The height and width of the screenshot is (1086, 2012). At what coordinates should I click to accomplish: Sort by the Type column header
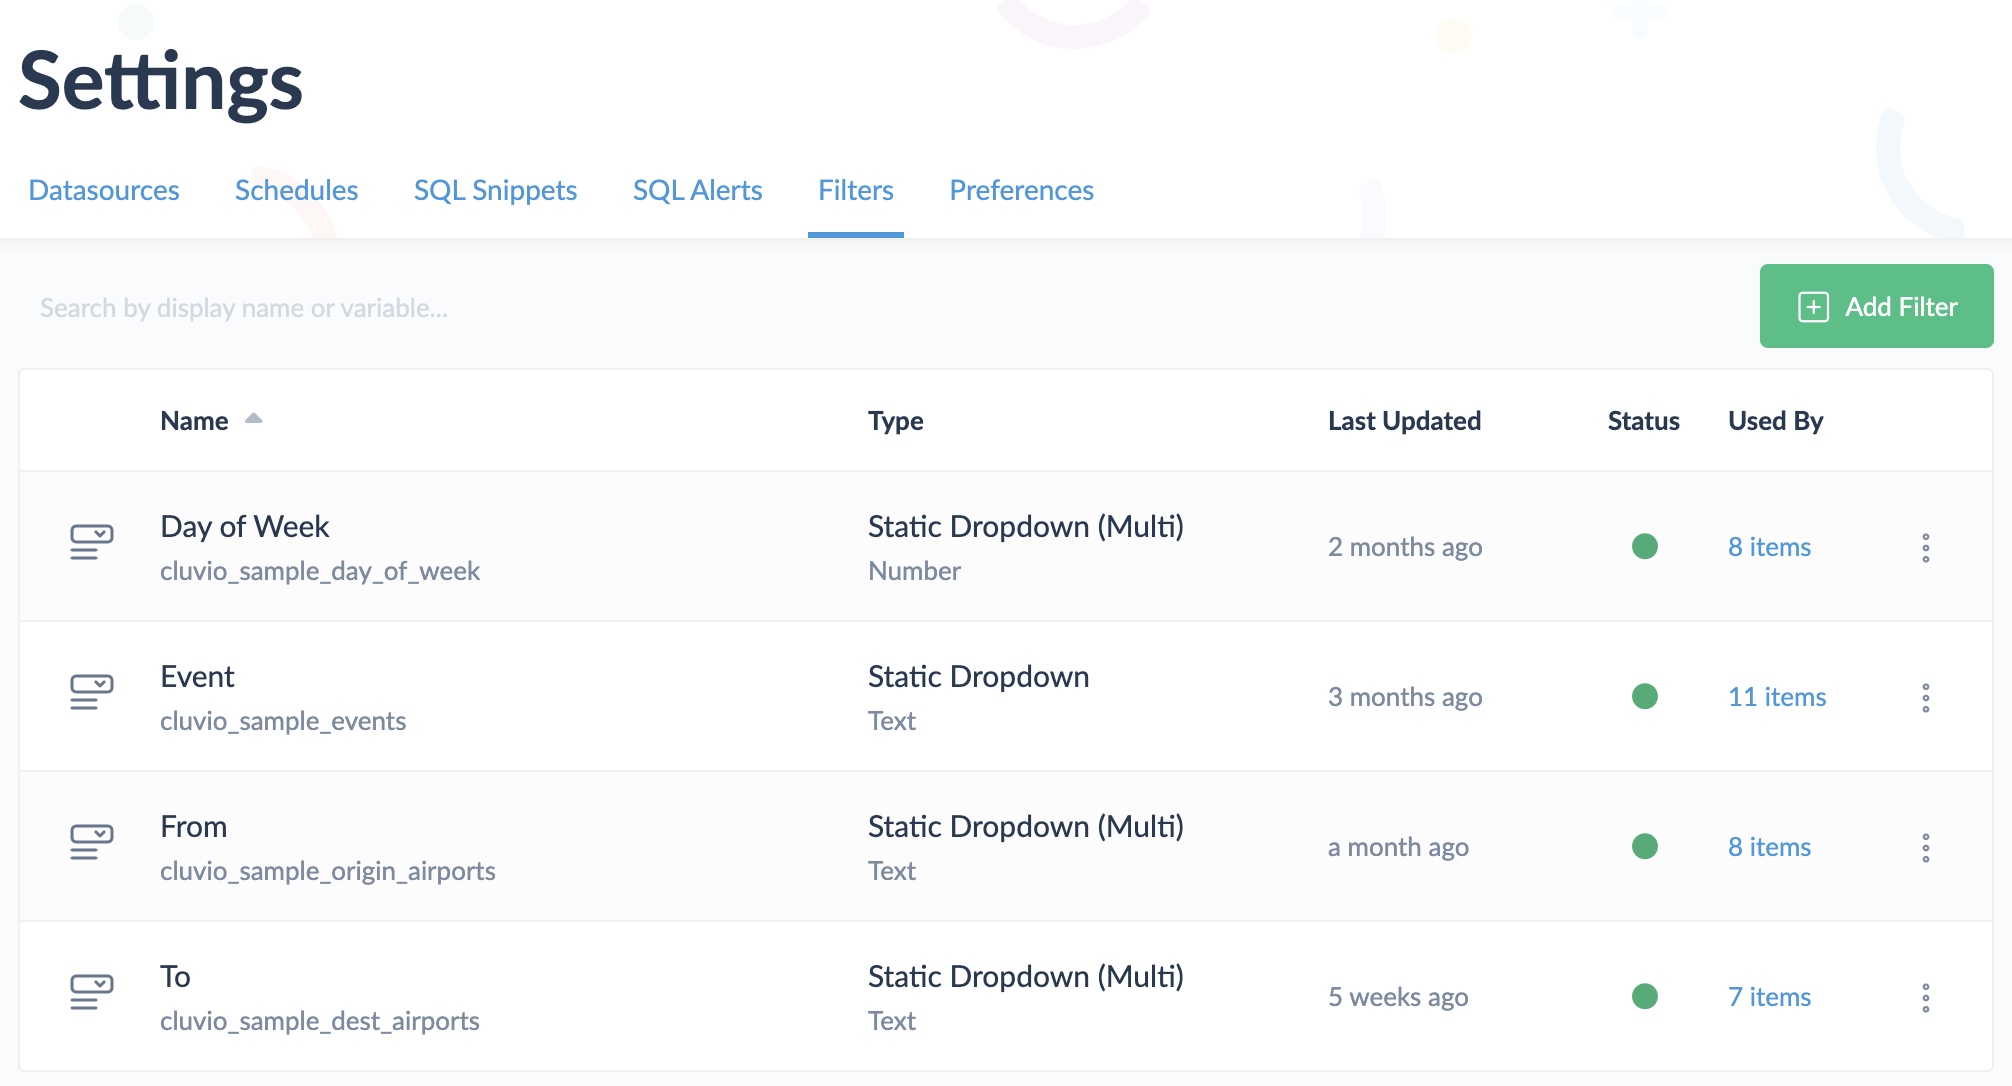[x=895, y=421]
